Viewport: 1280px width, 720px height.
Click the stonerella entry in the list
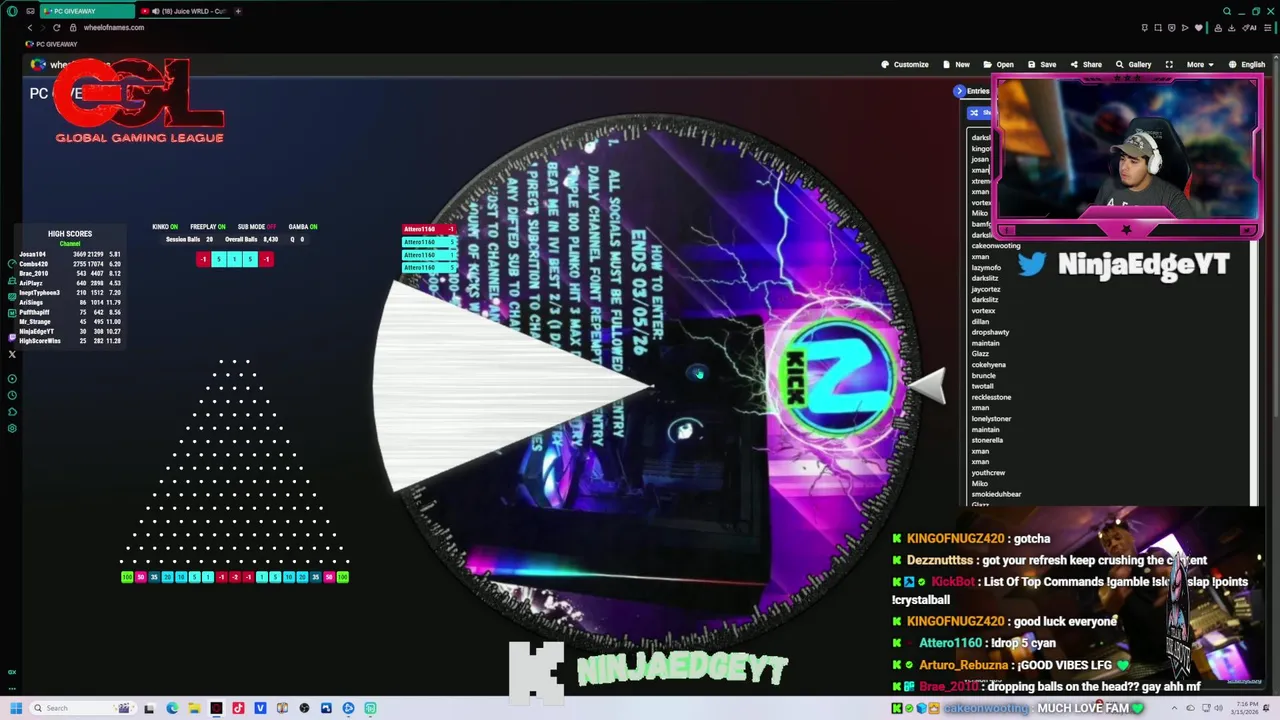coord(987,440)
